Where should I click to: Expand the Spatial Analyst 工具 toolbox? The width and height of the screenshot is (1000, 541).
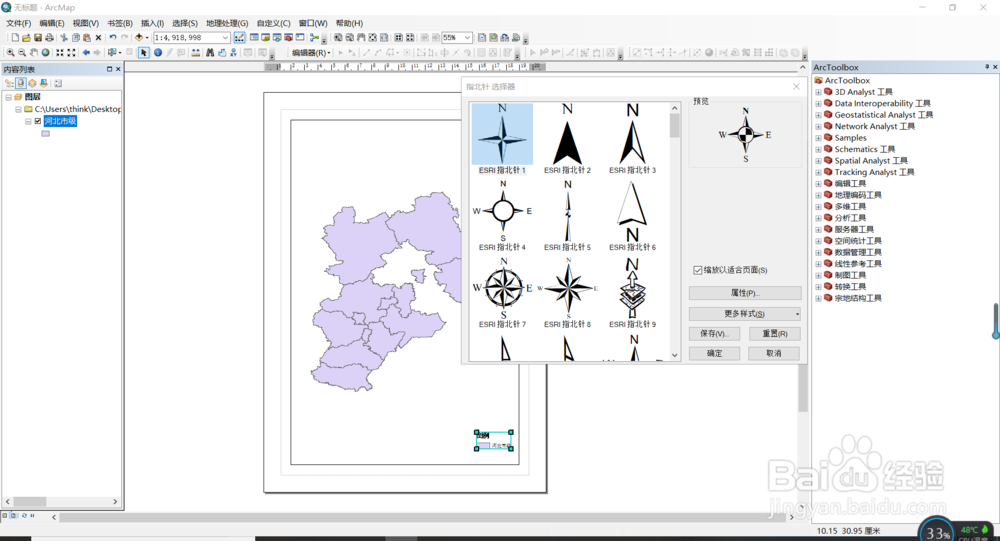click(818, 161)
